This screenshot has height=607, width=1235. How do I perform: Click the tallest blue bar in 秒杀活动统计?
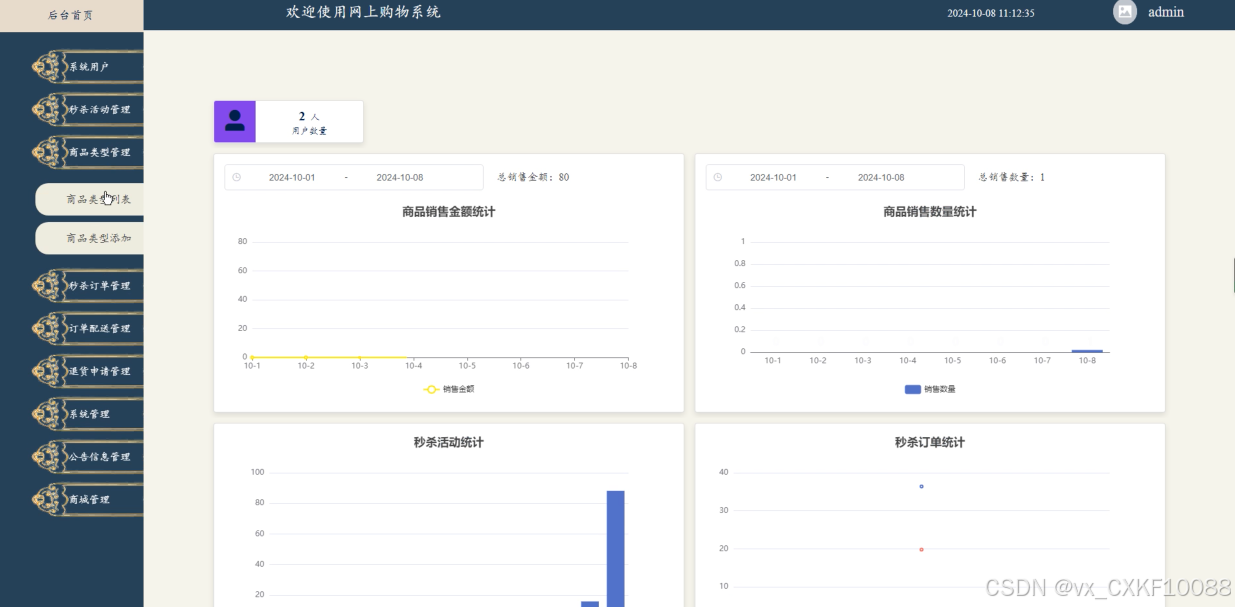point(616,548)
